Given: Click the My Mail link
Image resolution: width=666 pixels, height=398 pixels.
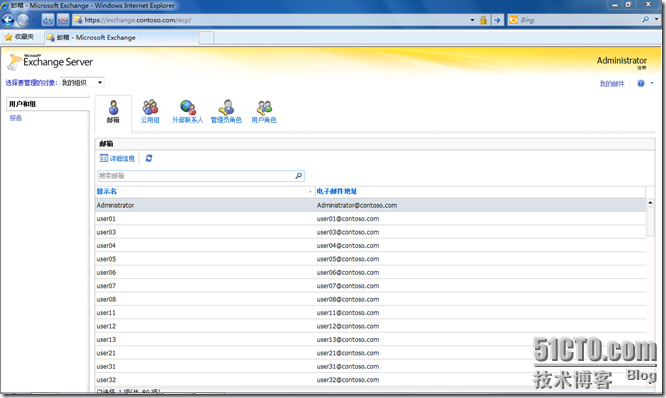Looking at the screenshot, I should coord(612,84).
